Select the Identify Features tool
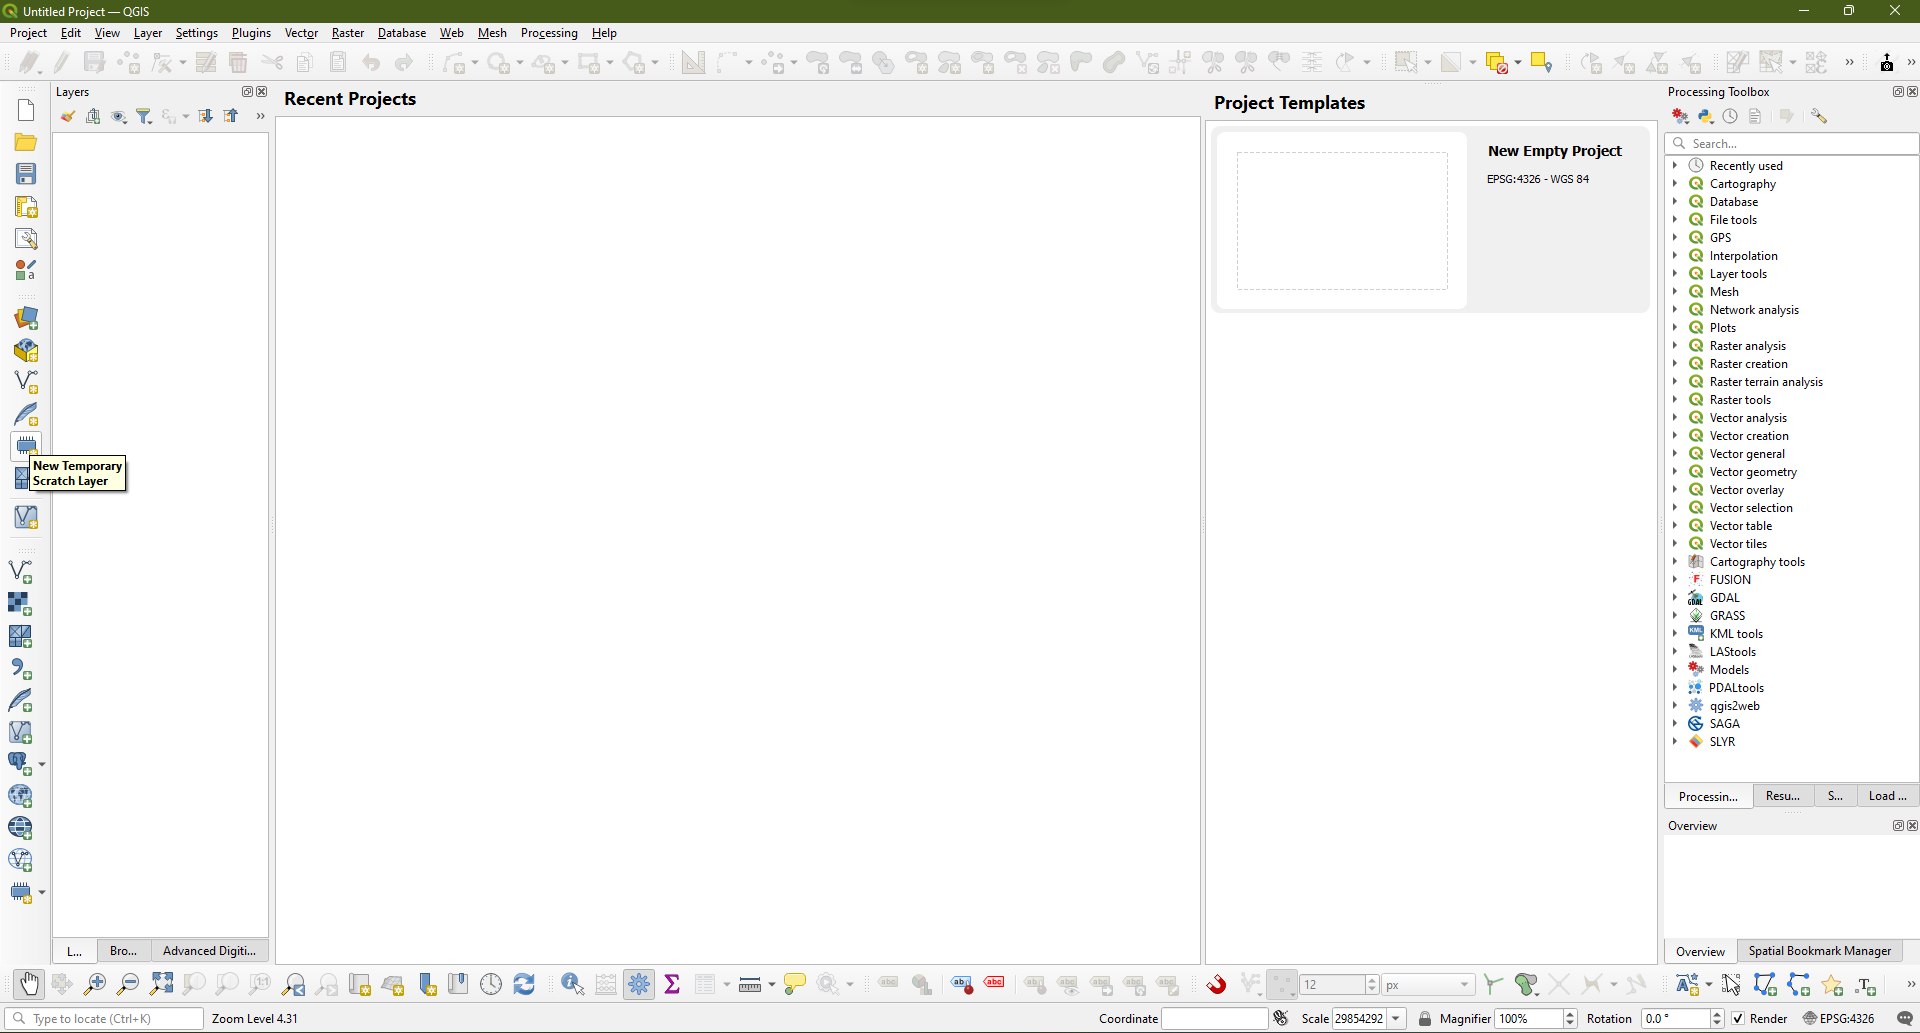This screenshot has width=1920, height=1033. pos(572,984)
